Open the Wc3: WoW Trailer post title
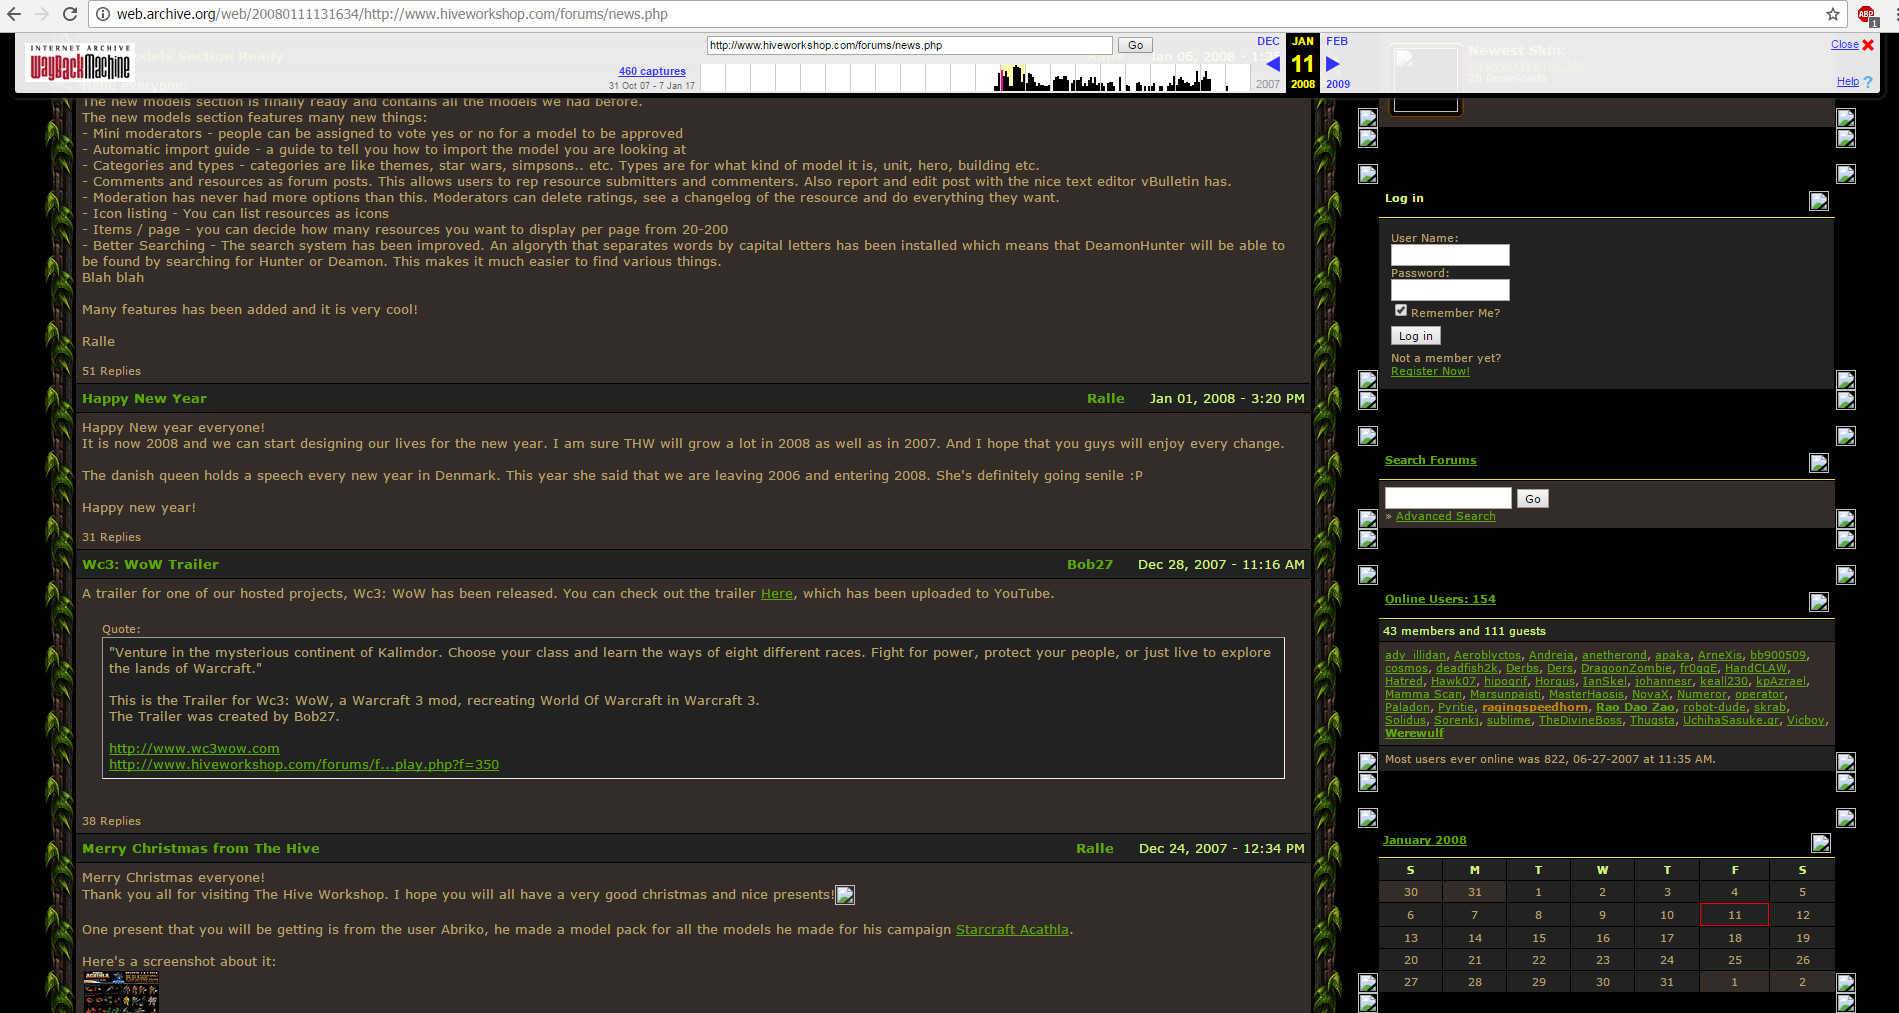This screenshot has height=1013, width=1899. tap(150, 564)
